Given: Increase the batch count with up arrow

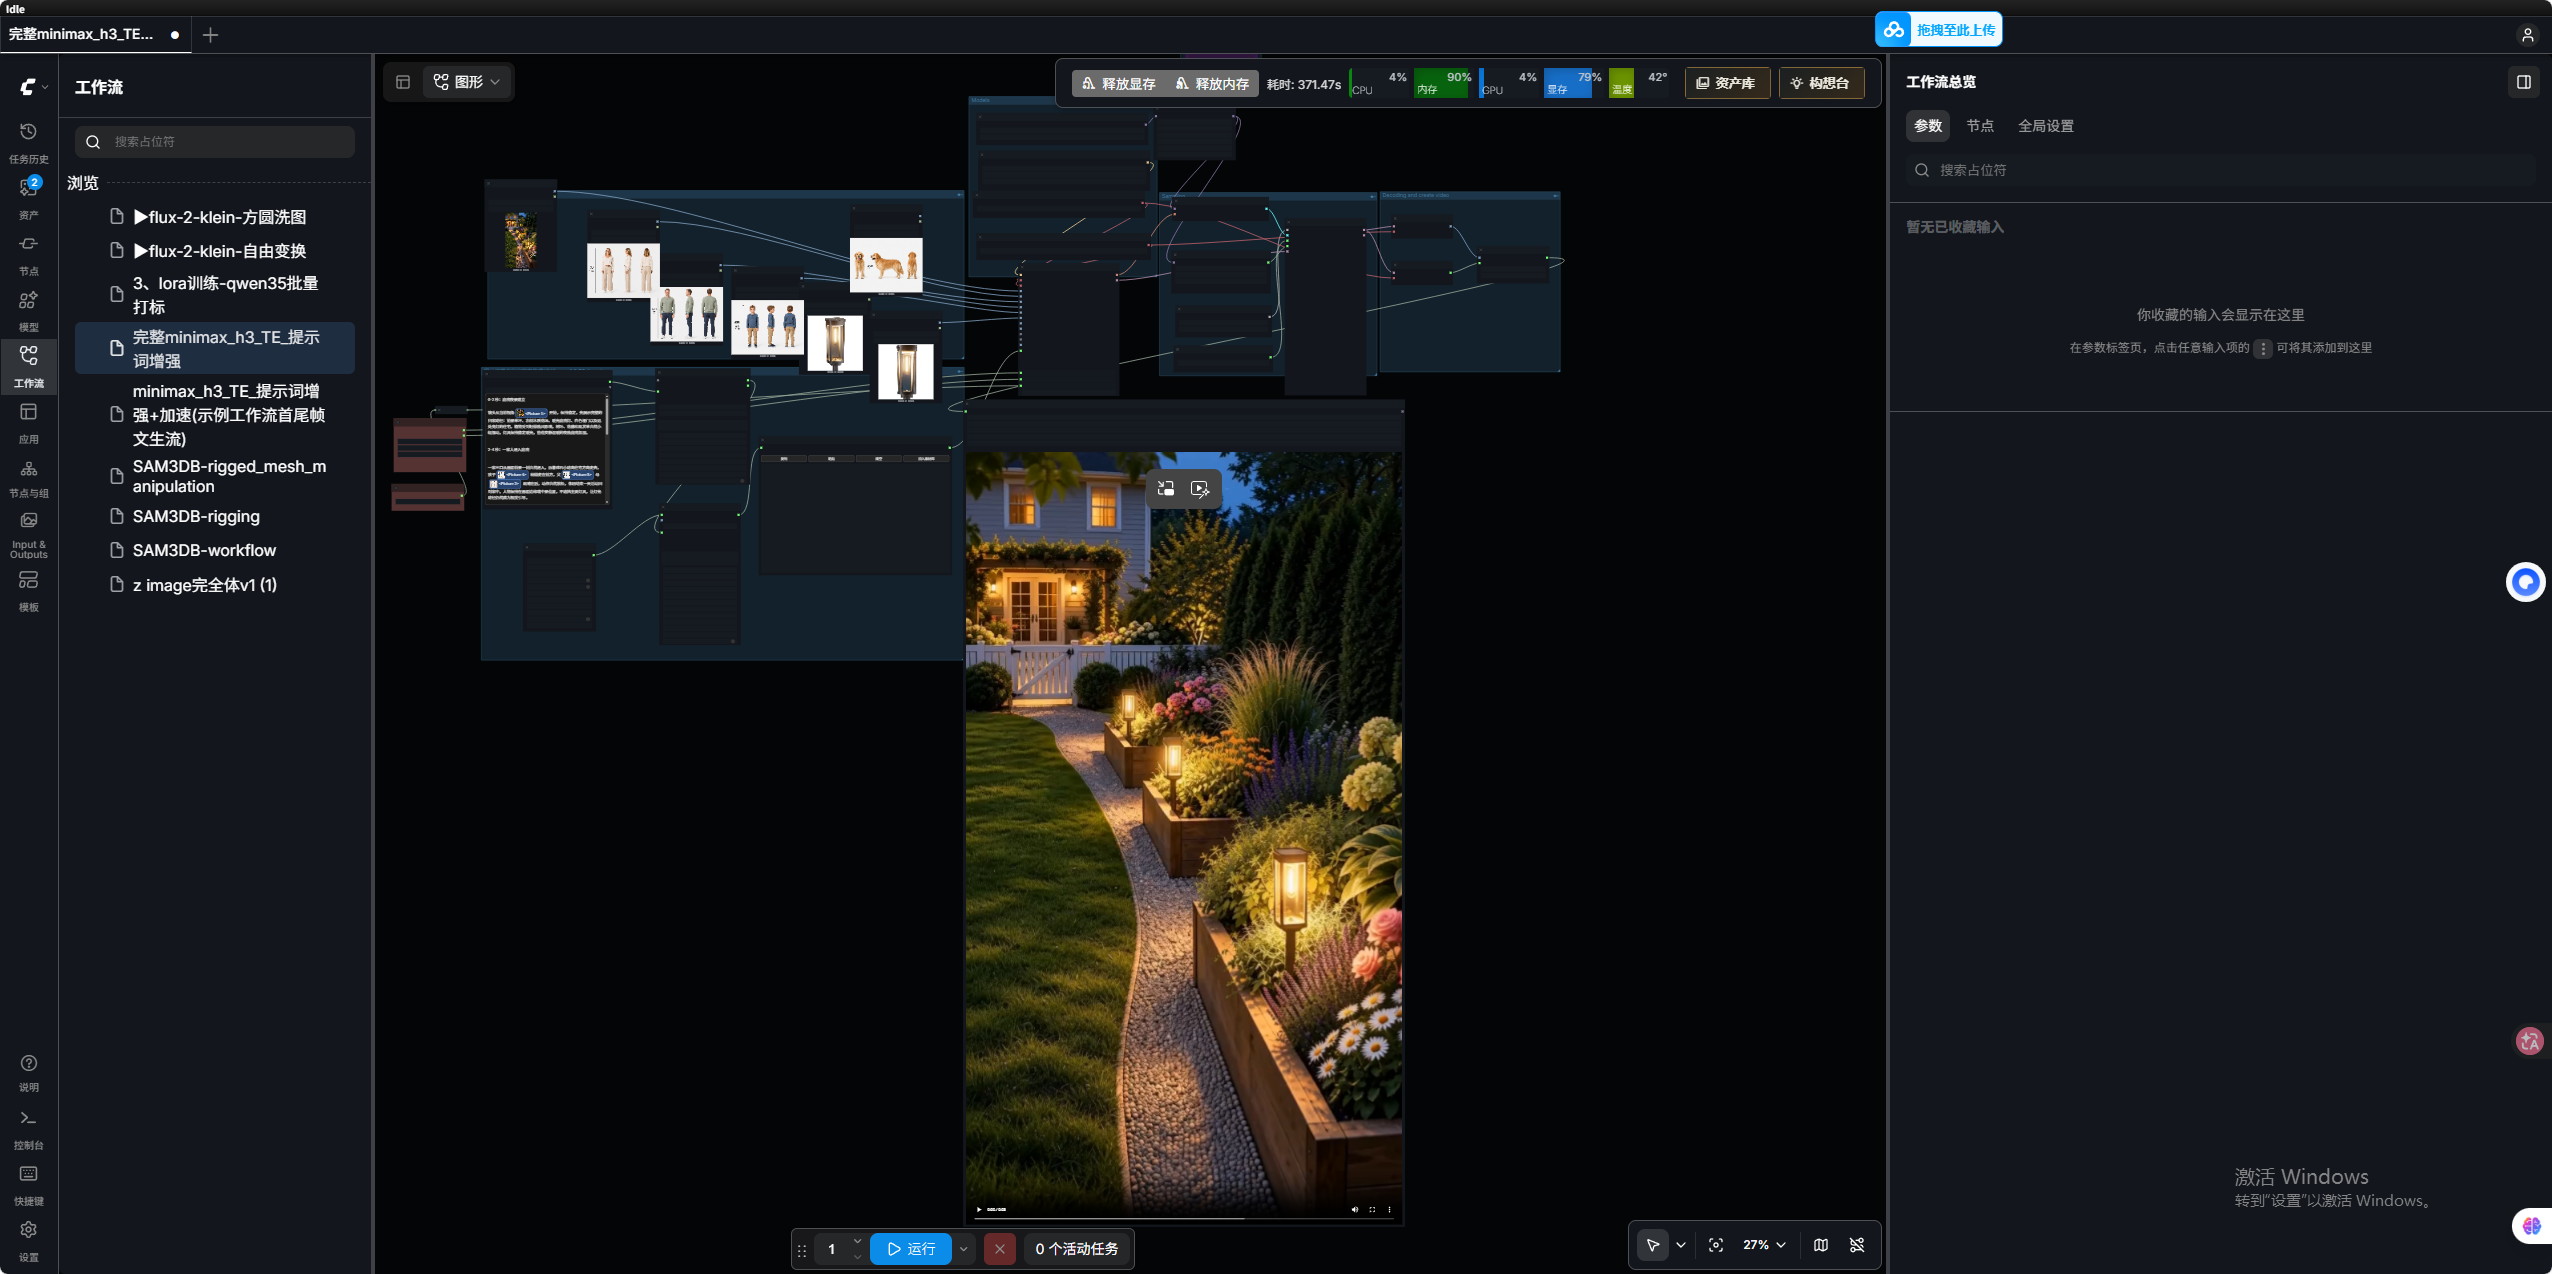Looking at the screenshot, I should tap(857, 1241).
